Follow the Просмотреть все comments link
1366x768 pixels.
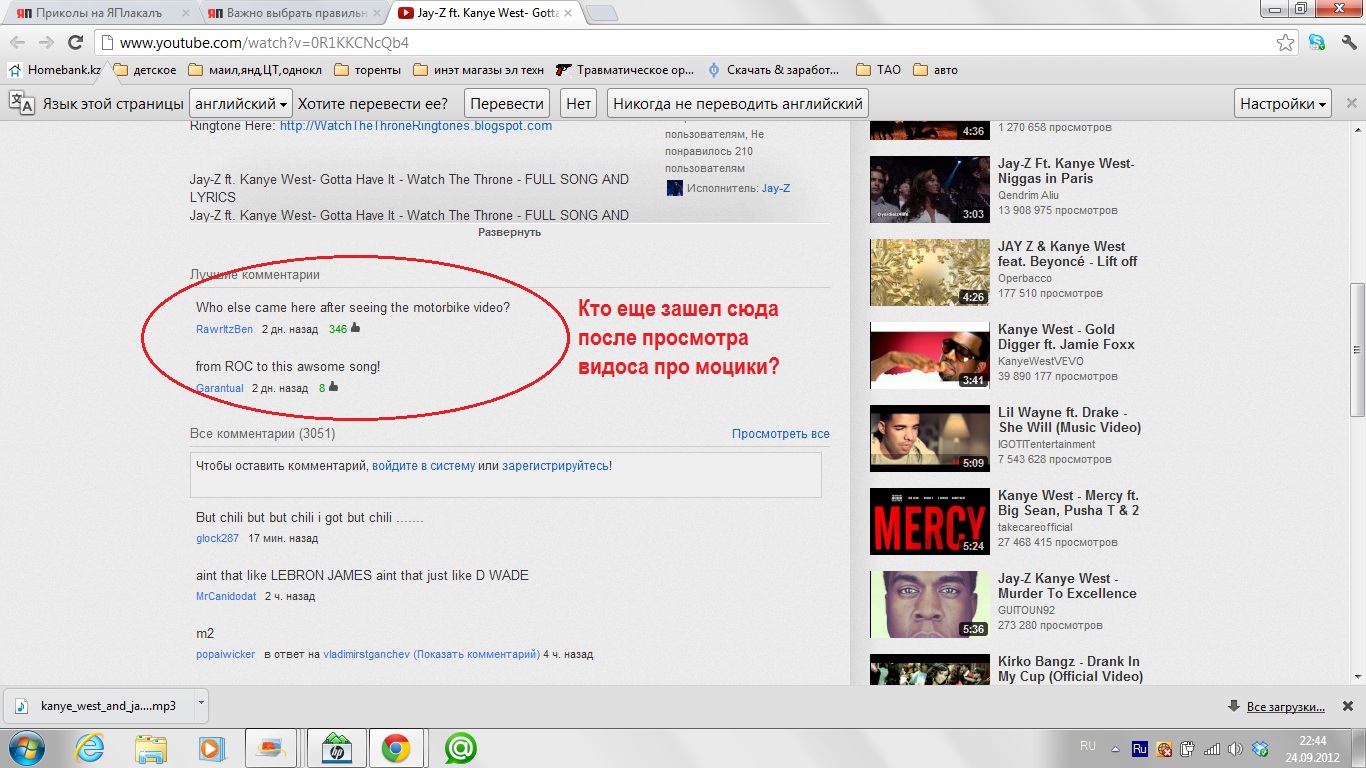click(780, 434)
